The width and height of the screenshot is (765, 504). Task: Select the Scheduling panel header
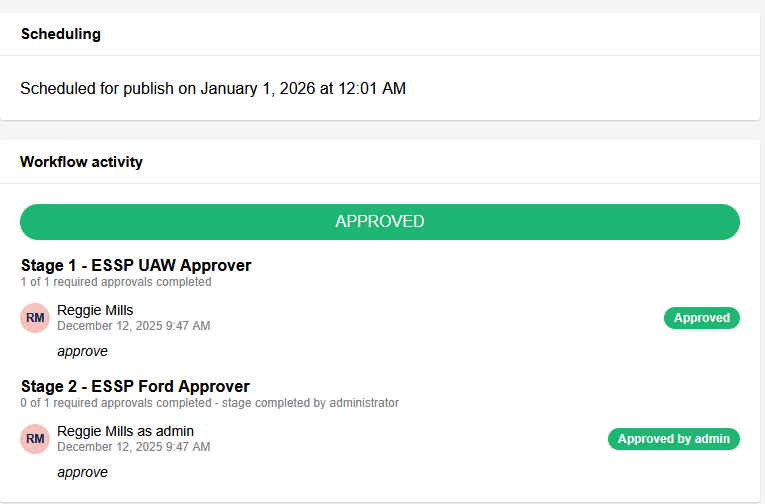pyautogui.click(x=61, y=34)
